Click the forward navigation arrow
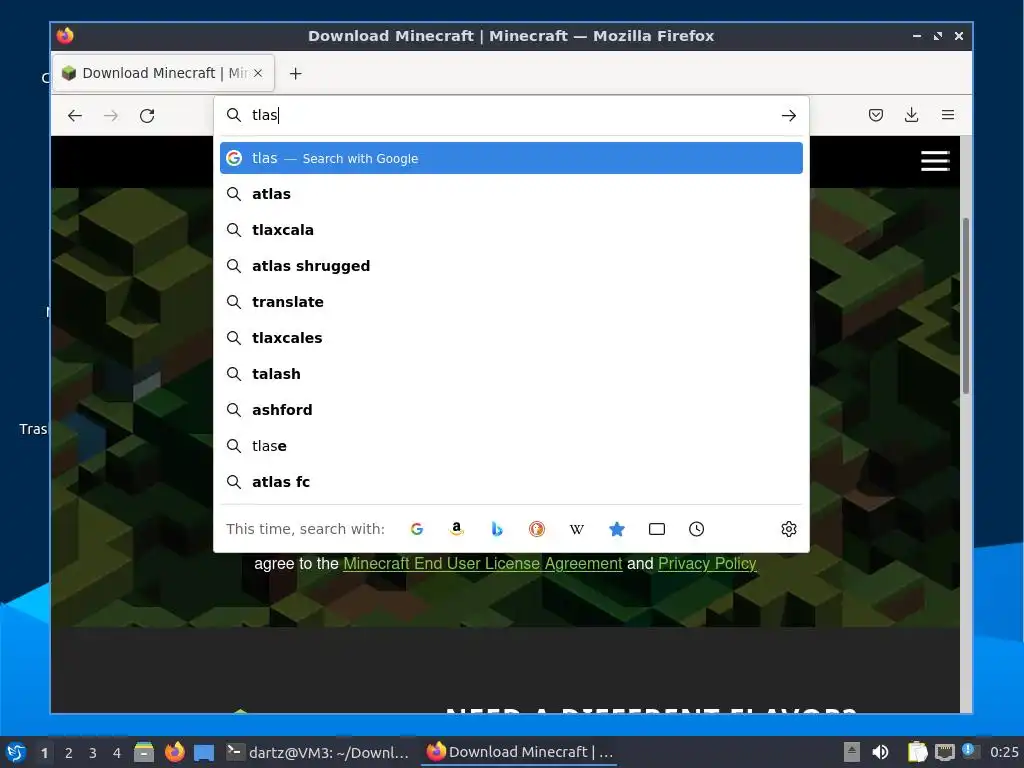Viewport: 1024px width, 768px height. (x=111, y=116)
